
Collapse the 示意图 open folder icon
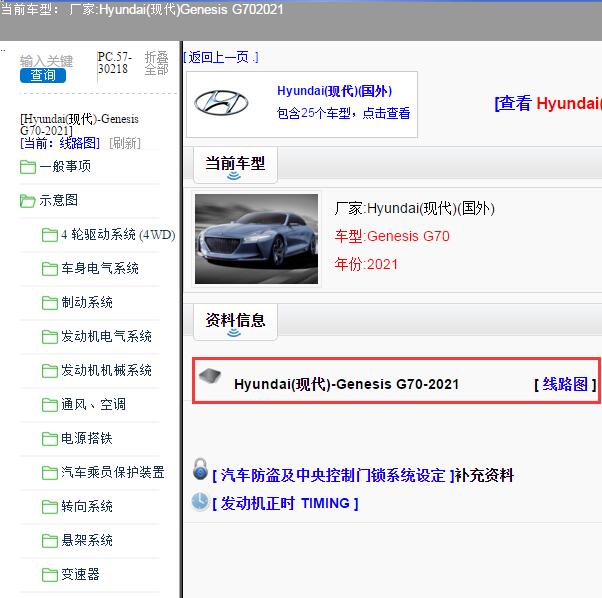(x=28, y=201)
